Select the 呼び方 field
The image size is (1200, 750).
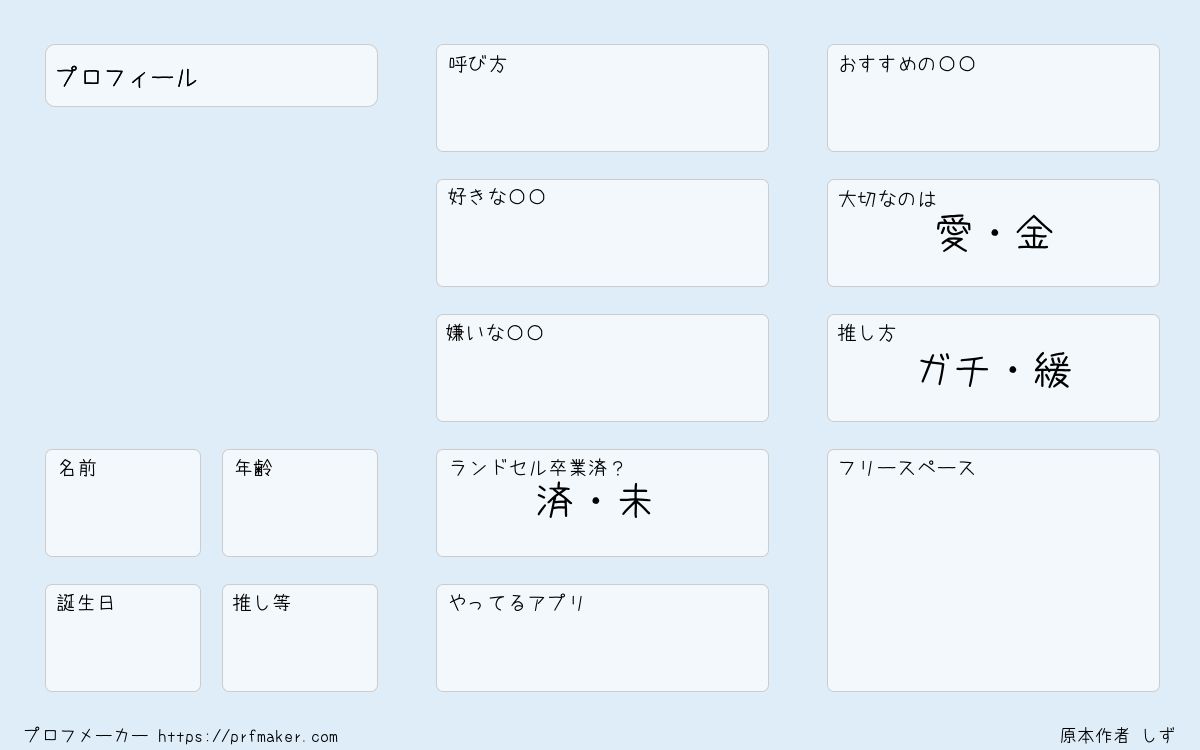[x=602, y=98]
